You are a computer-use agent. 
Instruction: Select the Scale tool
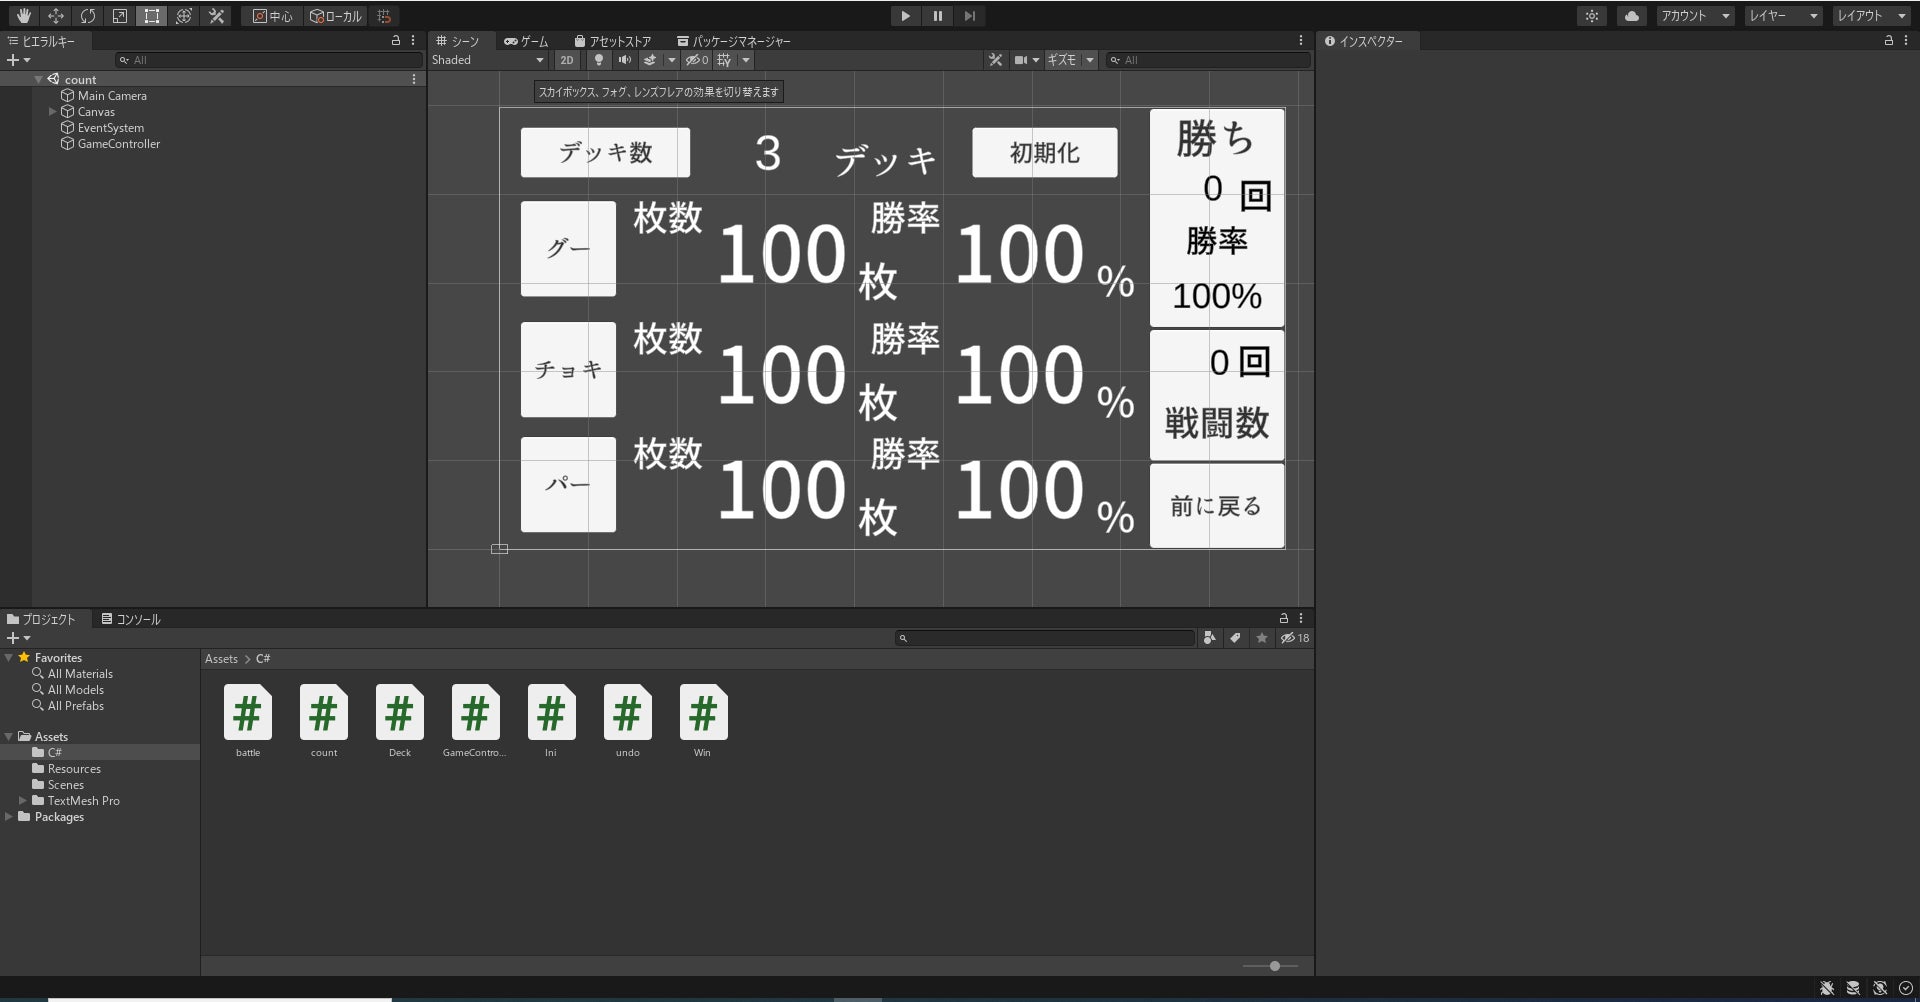[119, 16]
